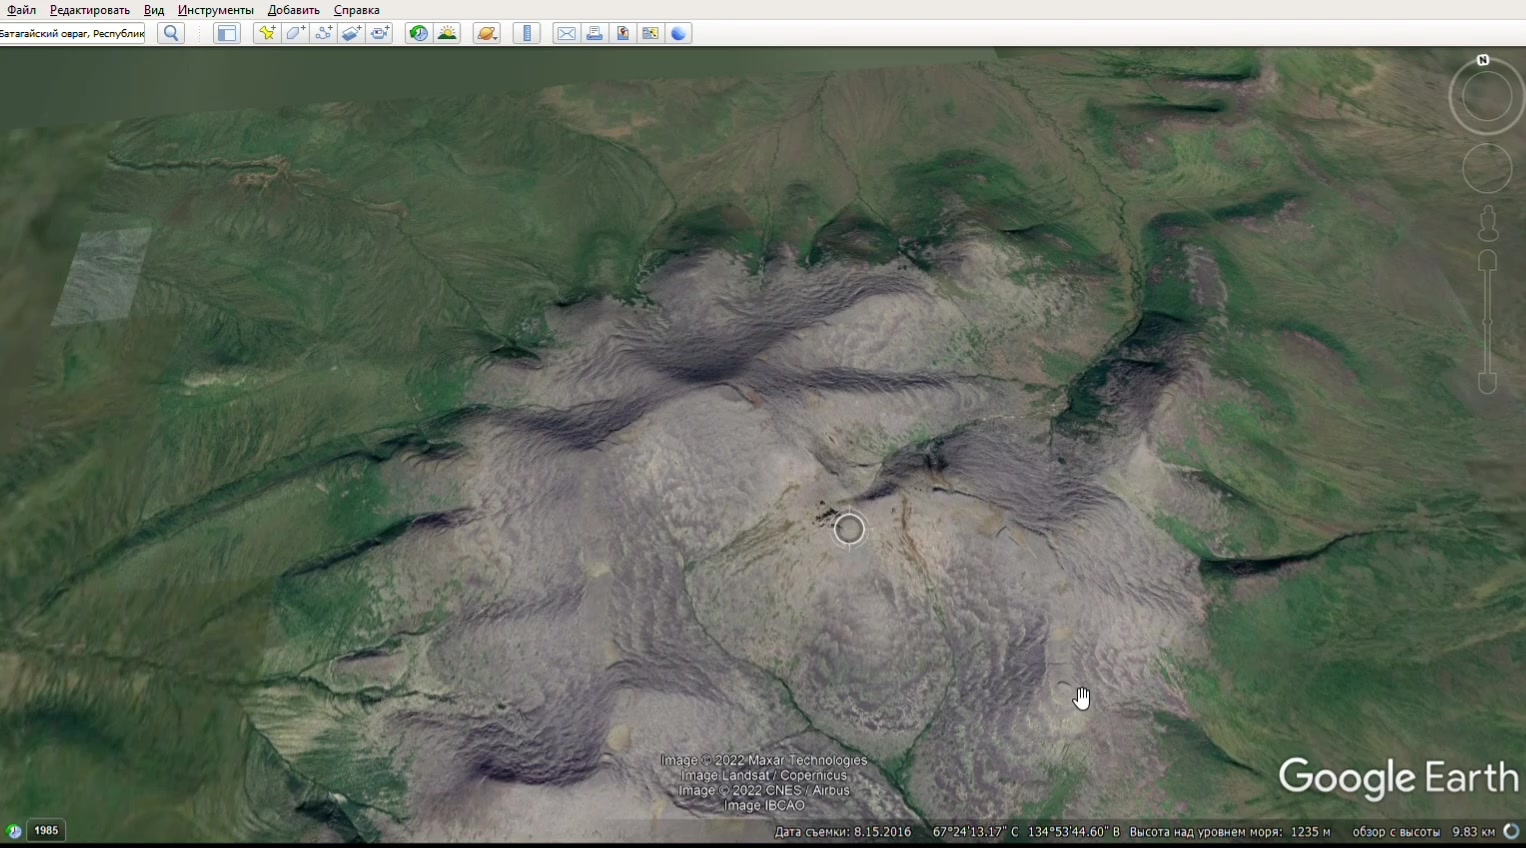Viewport: 1526px width, 848px height.
Task: Click the streaming status circle indicator
Action: point(1511,832)
